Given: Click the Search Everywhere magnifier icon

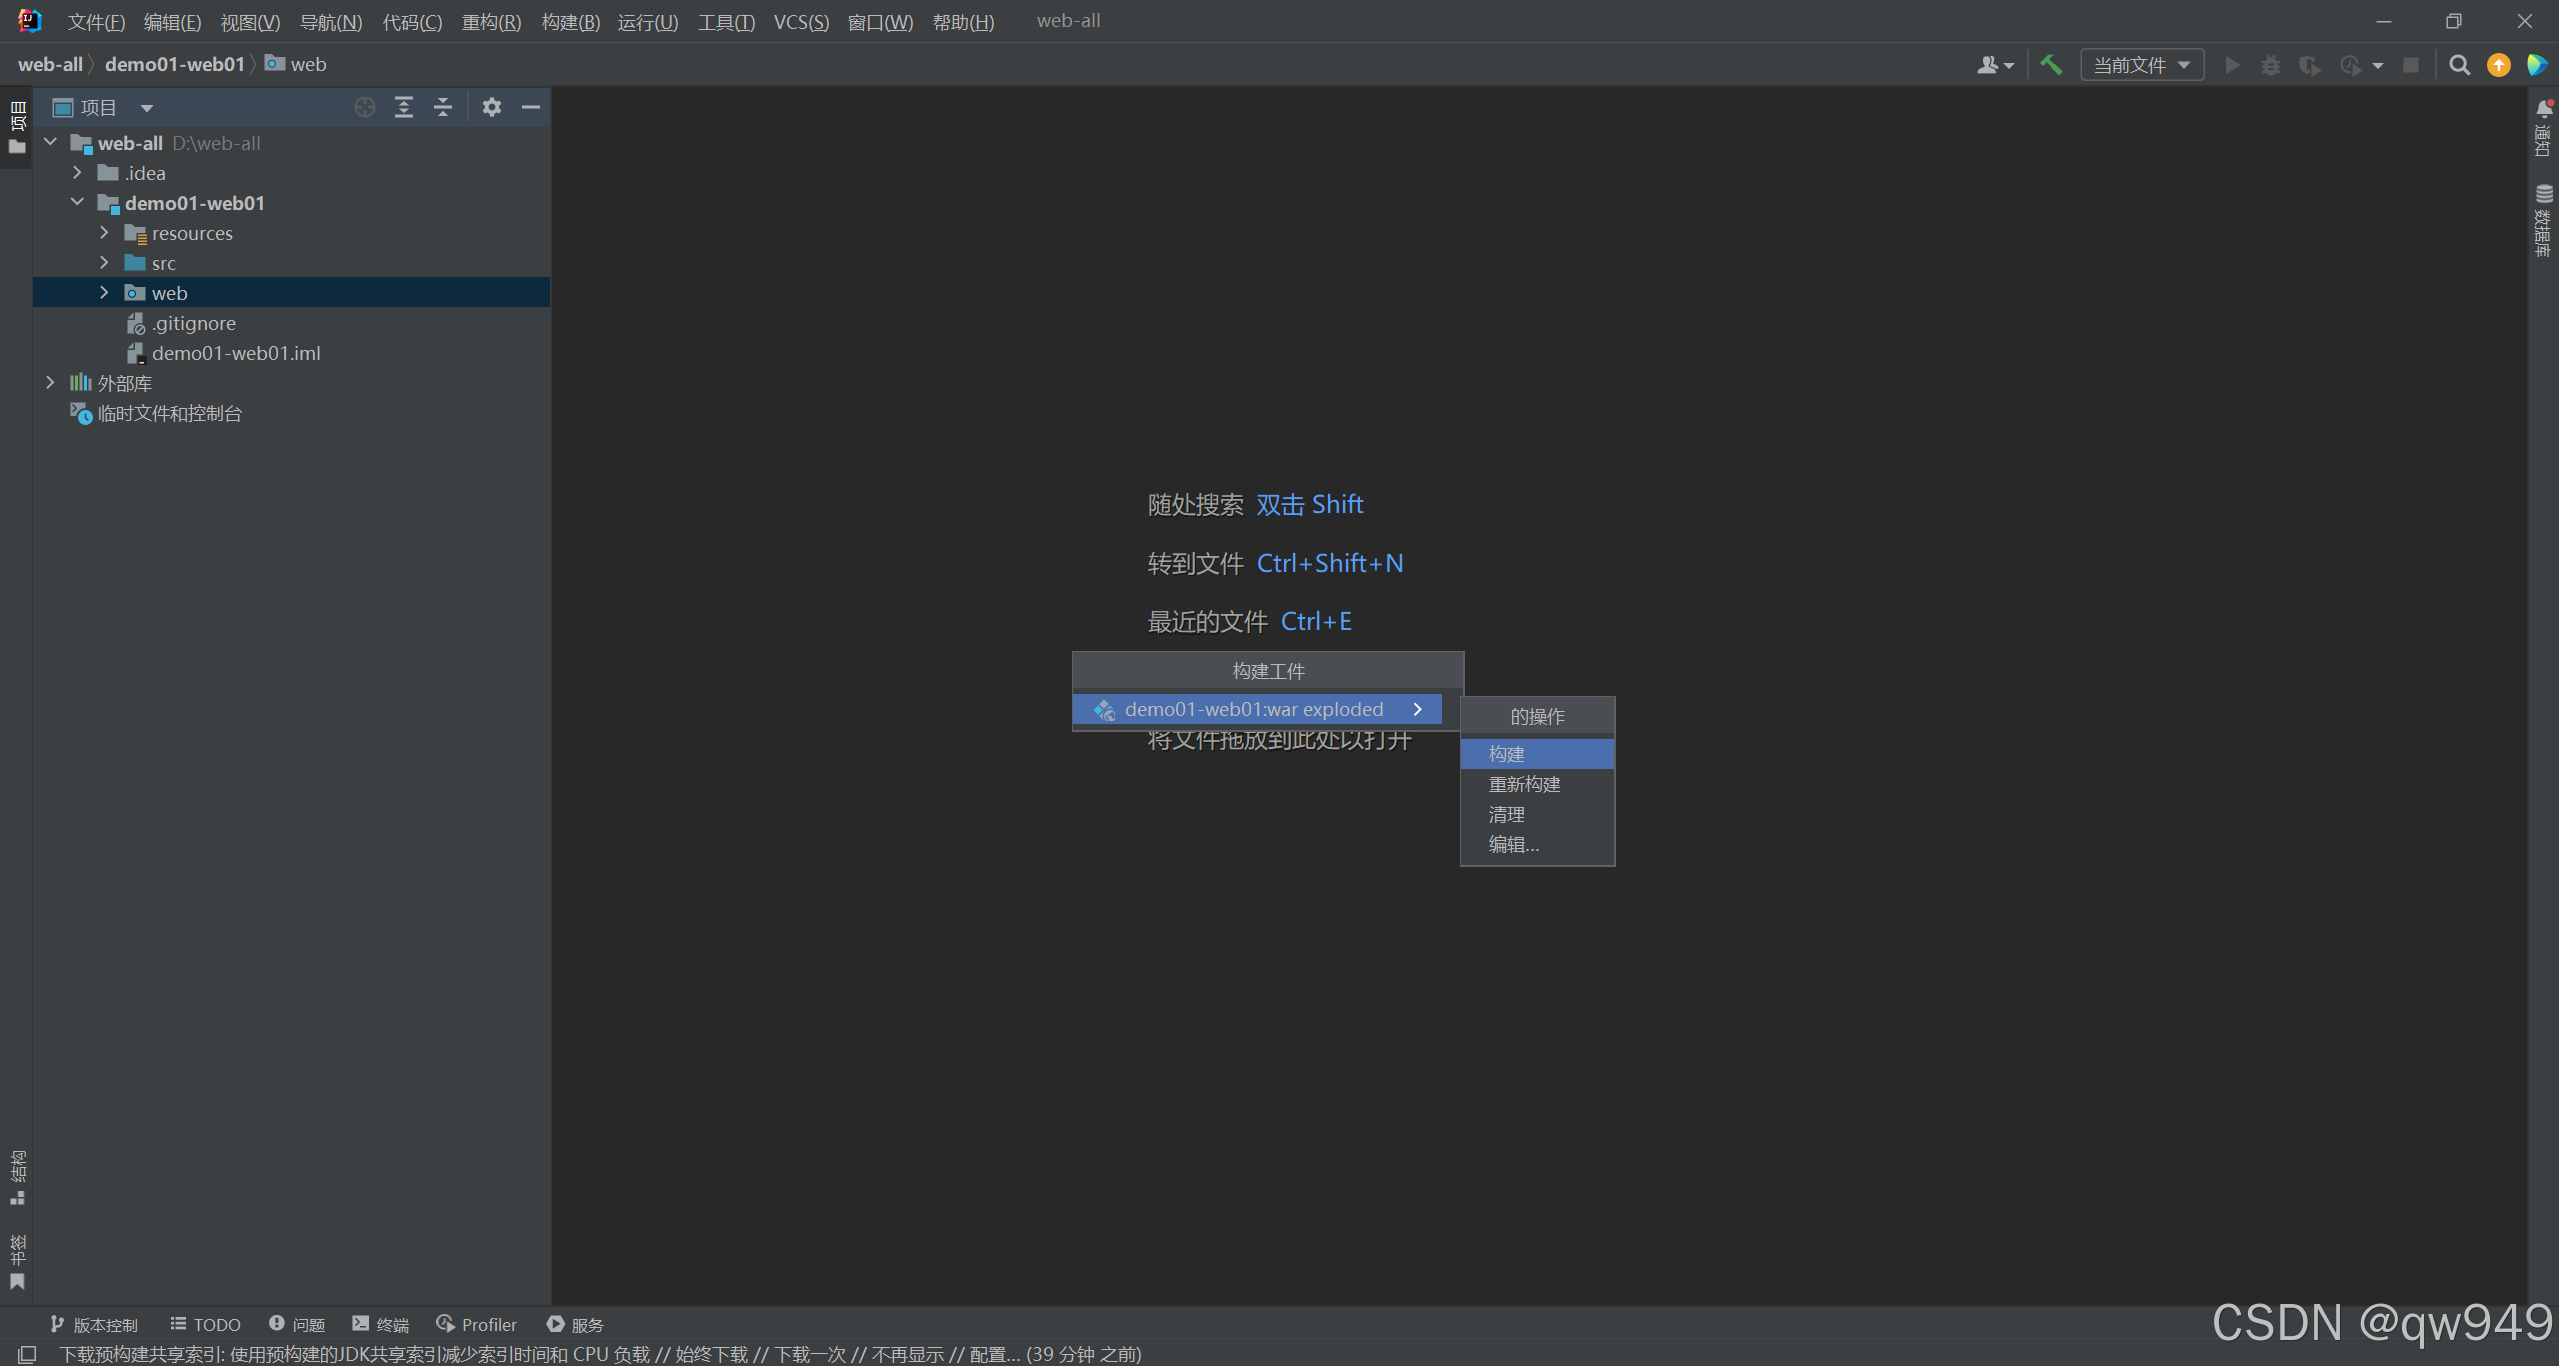Looking at the screenshot, I should (x=2459, y=65).
